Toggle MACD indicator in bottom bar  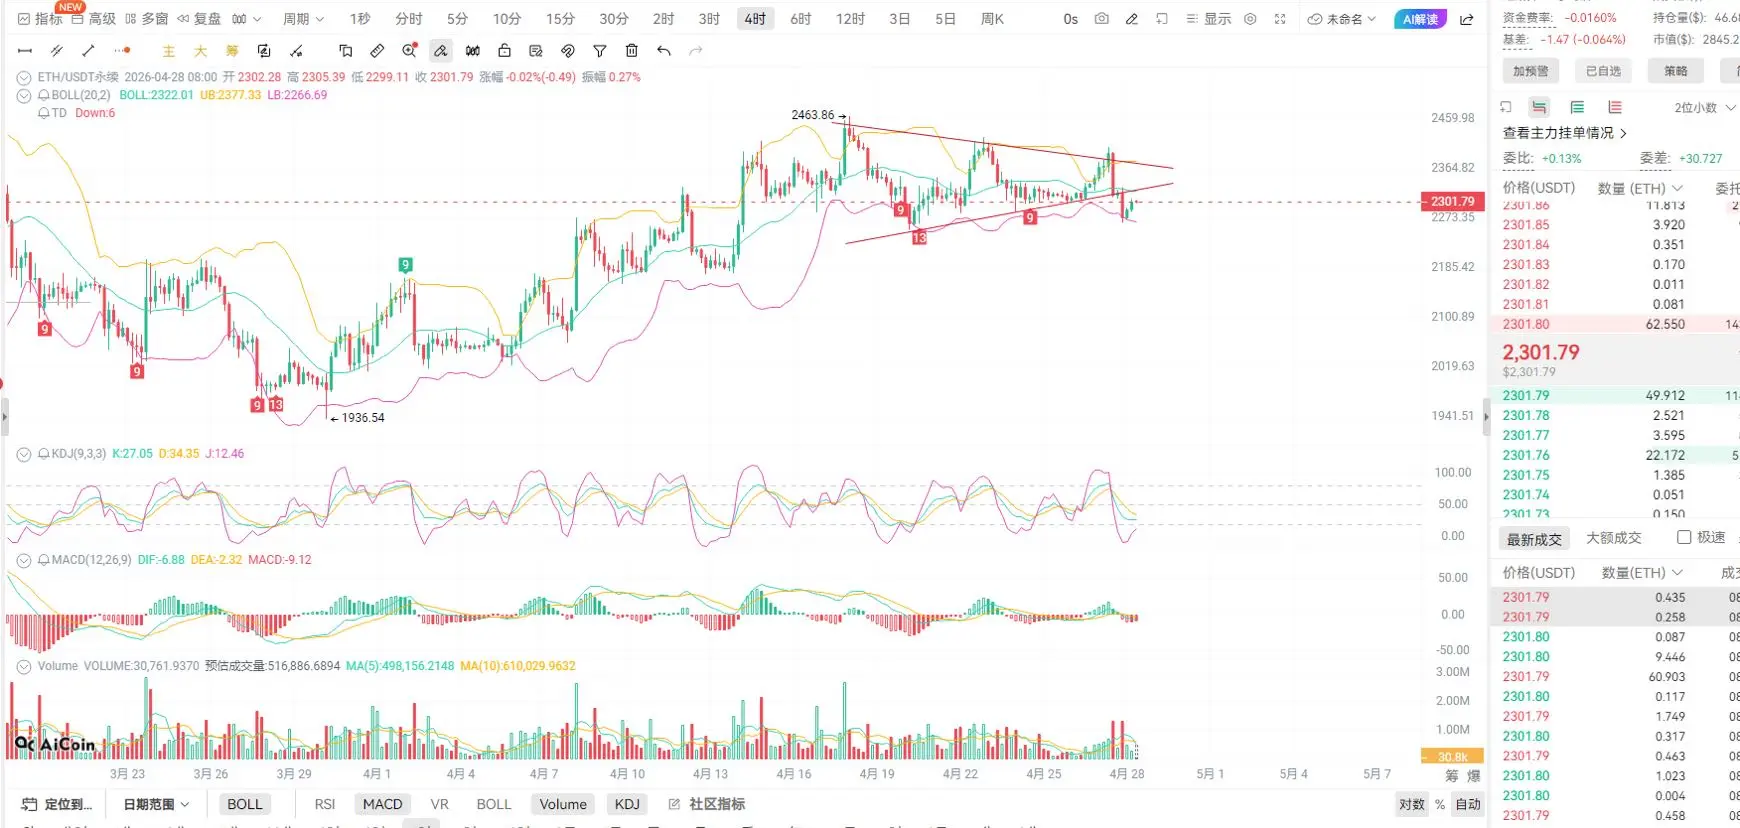(x=382, y=804)
